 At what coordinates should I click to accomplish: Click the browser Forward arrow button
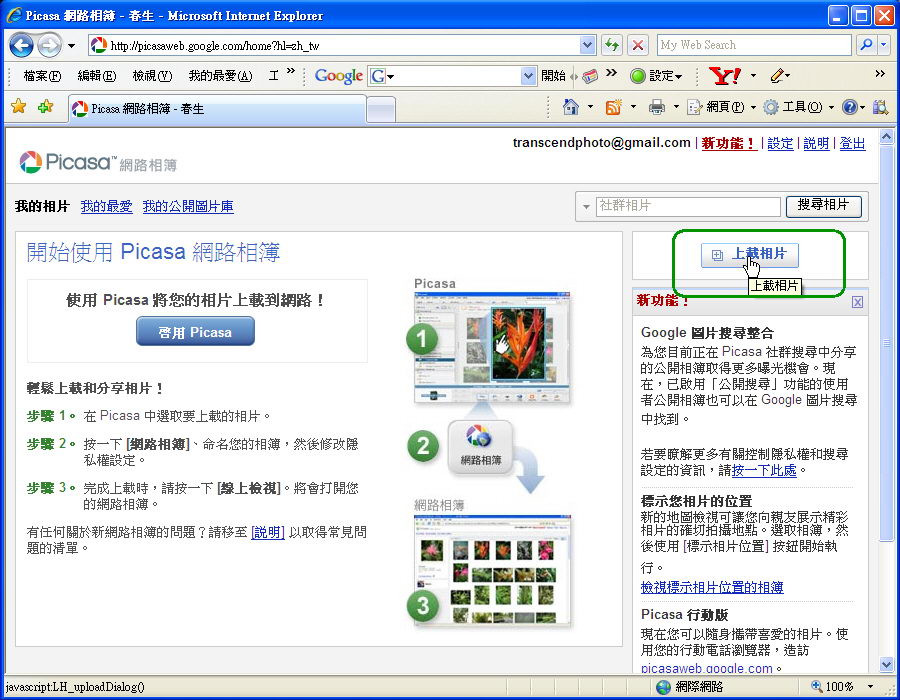click(49, 45)
